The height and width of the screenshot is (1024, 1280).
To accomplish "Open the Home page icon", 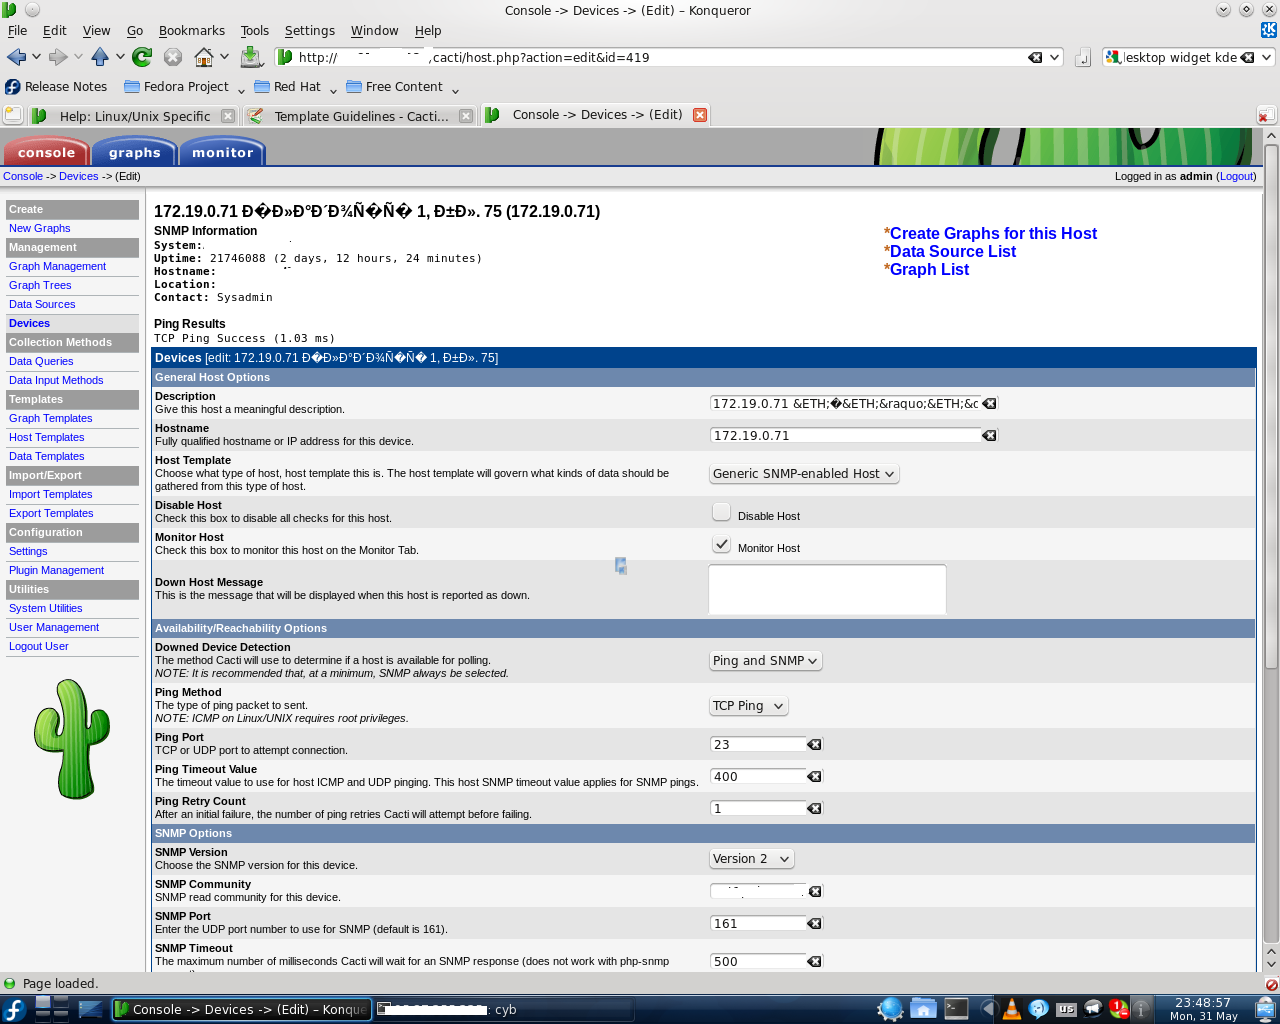I will click(x=204, y=57).
